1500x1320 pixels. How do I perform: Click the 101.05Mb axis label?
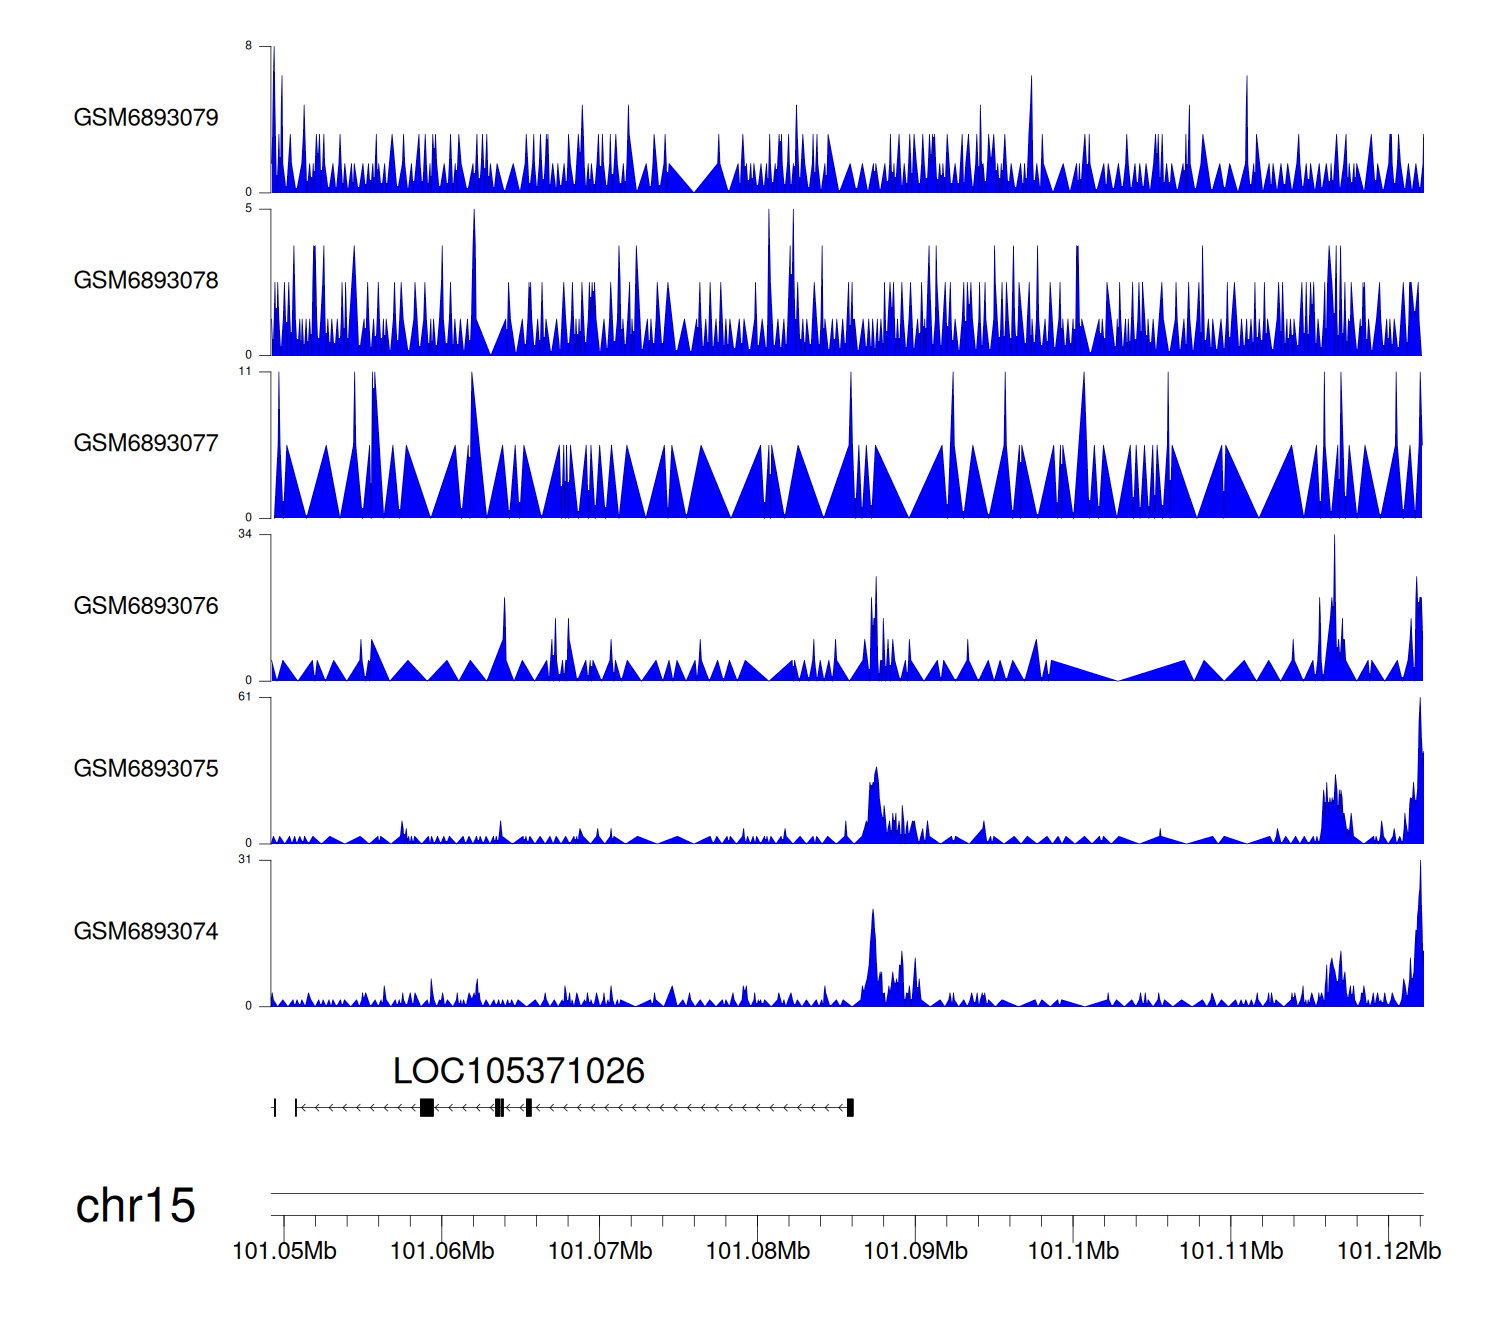tap(284, 1251)
